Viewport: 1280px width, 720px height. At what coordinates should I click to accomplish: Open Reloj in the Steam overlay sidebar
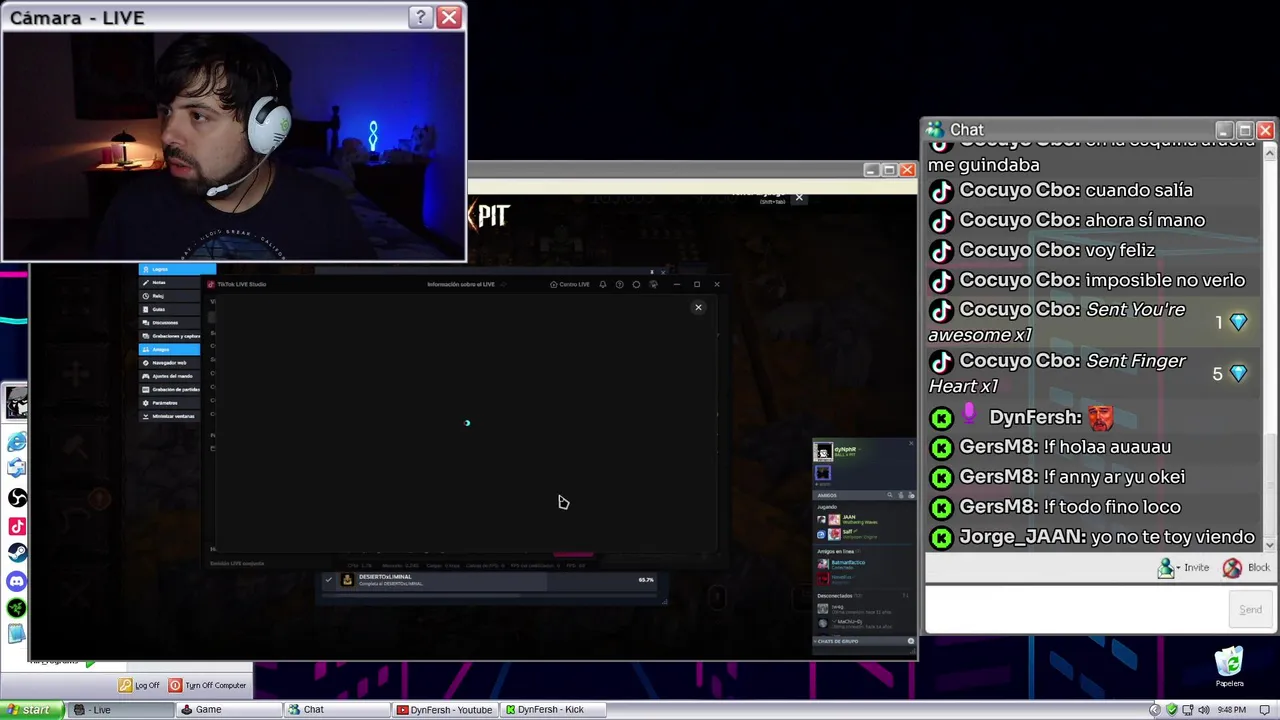(170, 296)
